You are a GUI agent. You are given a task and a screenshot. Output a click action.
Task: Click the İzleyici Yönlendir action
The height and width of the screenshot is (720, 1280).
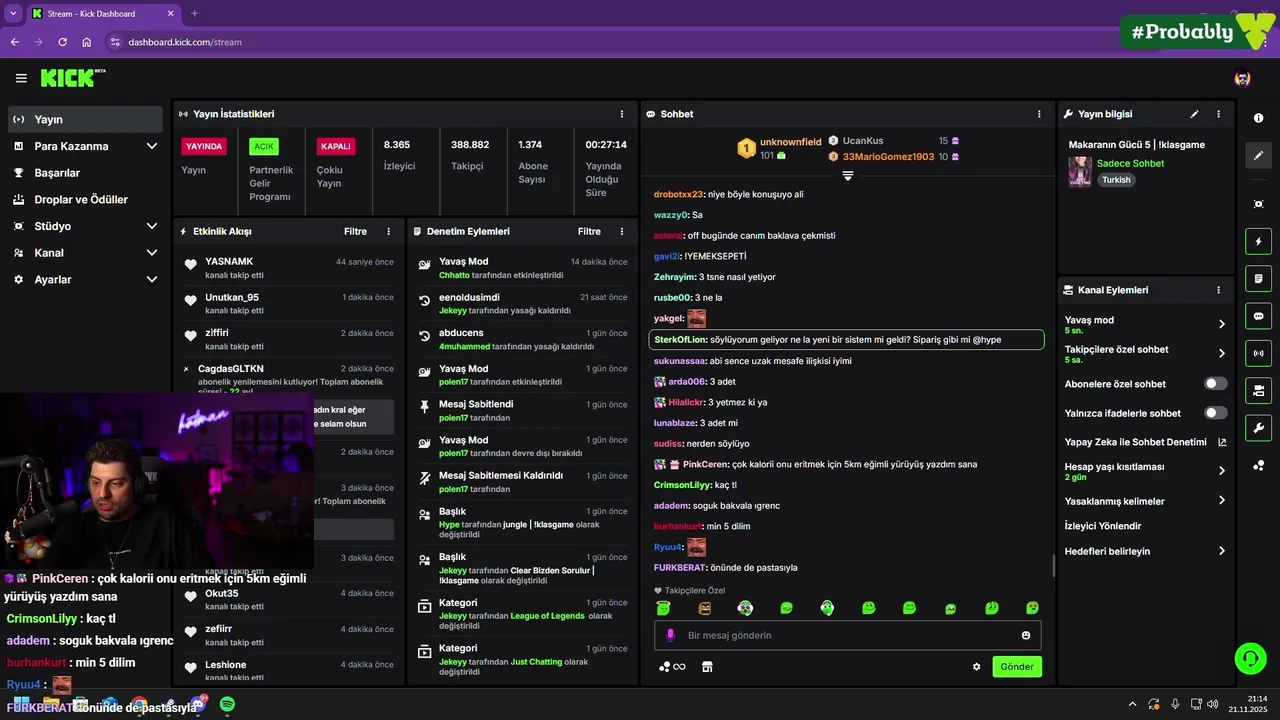click(x=1103, y=526)
